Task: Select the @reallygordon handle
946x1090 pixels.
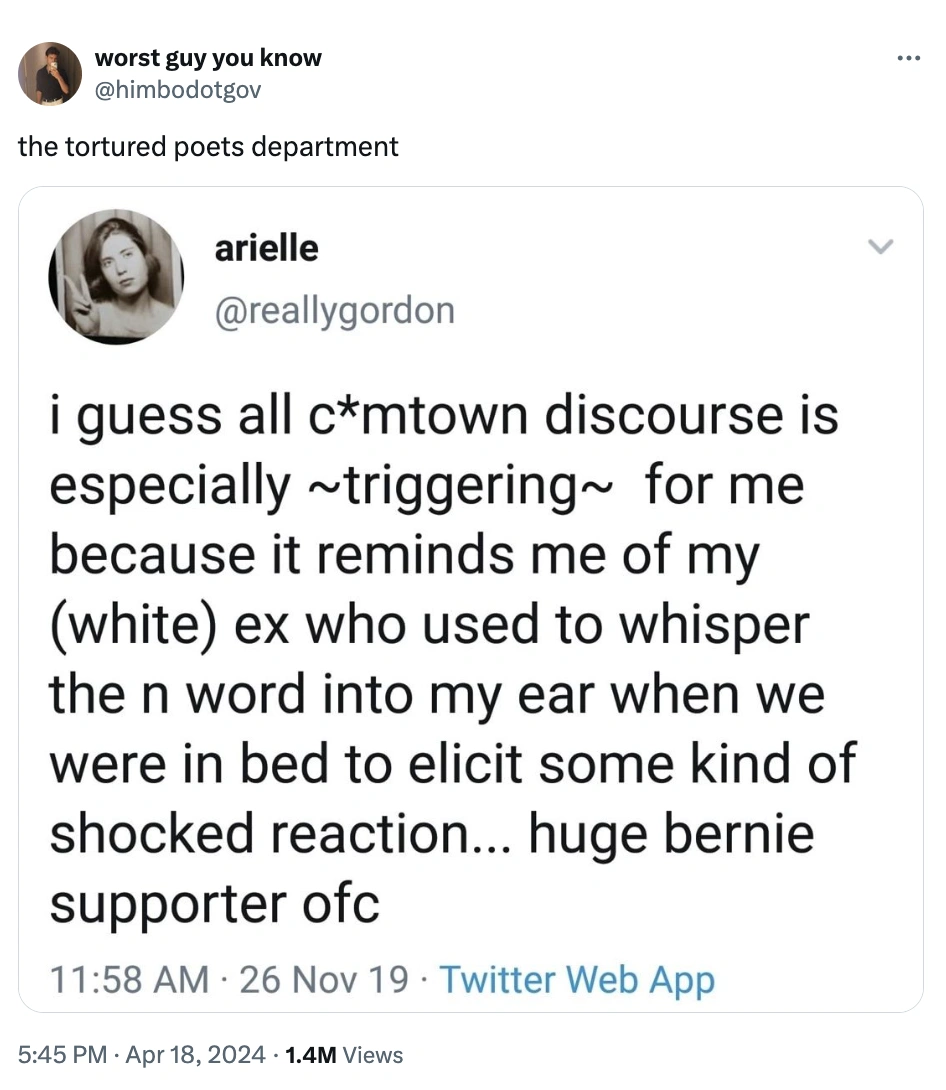Action: pyautogui.click(x=333, y=310)
